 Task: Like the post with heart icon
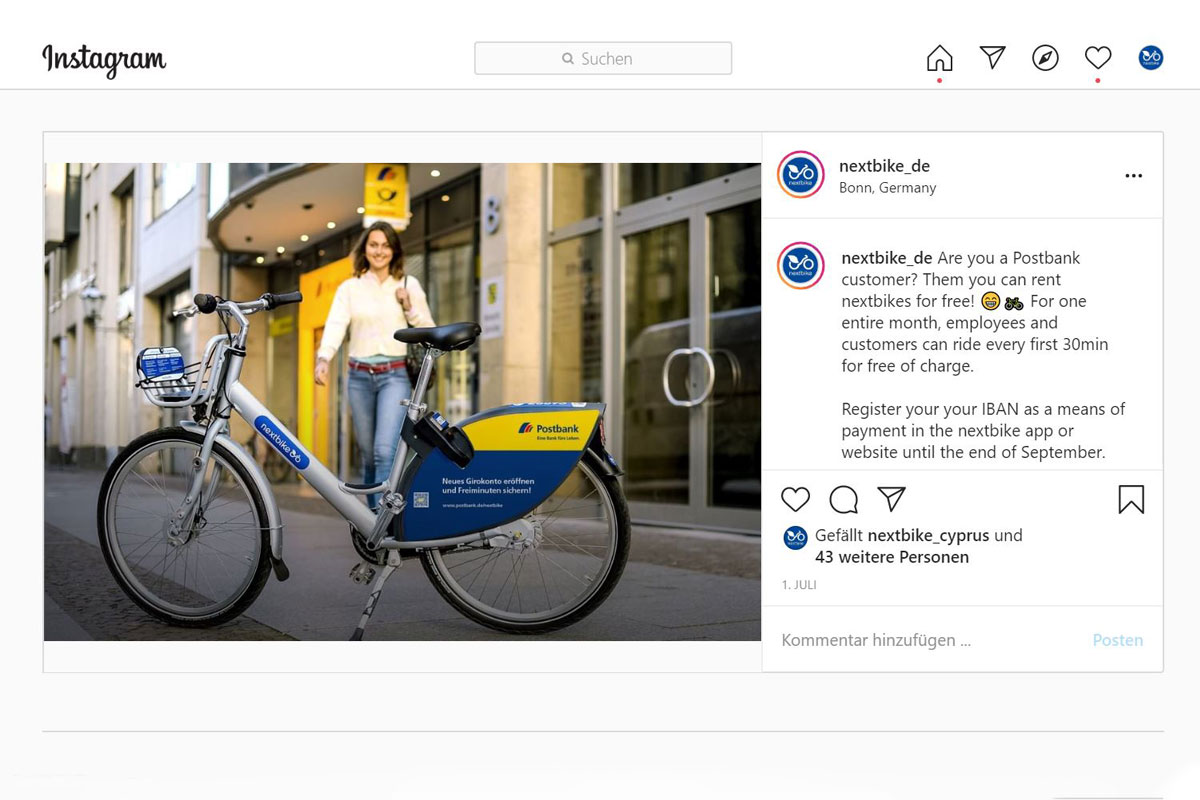(x=795, y=499)
